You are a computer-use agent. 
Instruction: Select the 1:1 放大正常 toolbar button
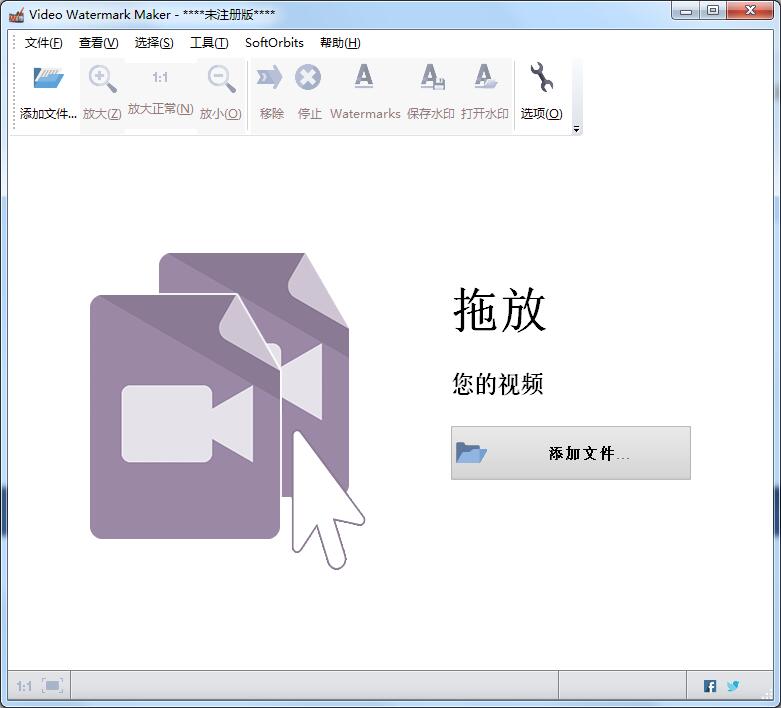click(160, 78)
